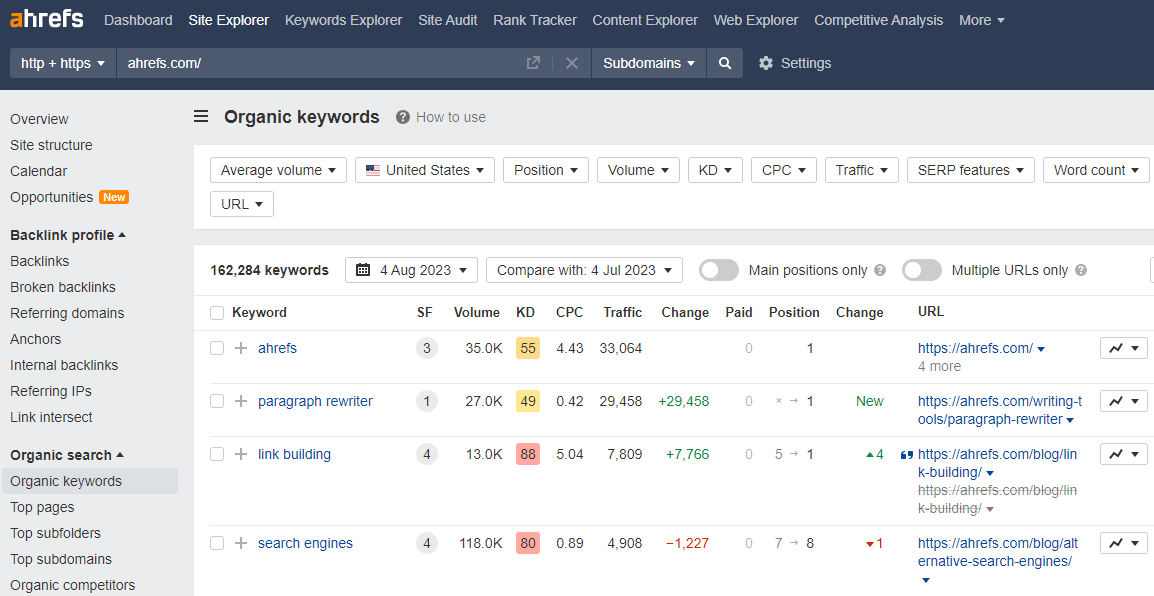Open the paragraph rewriter keyword link
The height and width of the screenshot is (596, 1154).
[315, 401]
